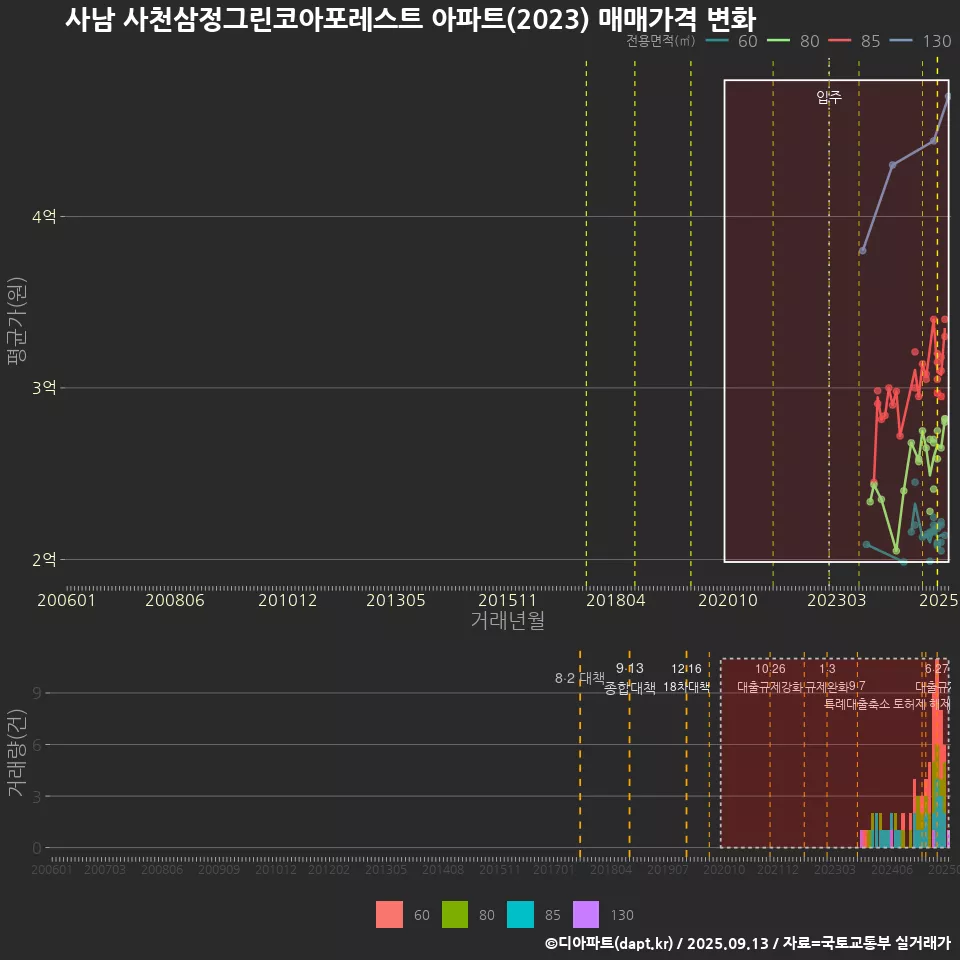Image resolution: width=960 pixels, height=960 pixels.
Task: Click the '9' tick on the volume axis
Action: coord(37,692)
